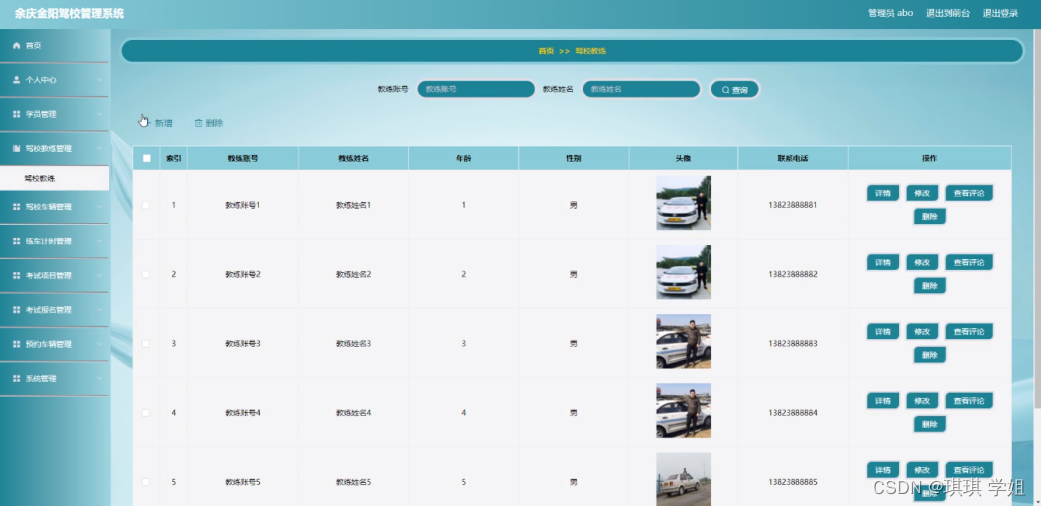Click 首页 in the breadcrumb bar

coord(546,51)
